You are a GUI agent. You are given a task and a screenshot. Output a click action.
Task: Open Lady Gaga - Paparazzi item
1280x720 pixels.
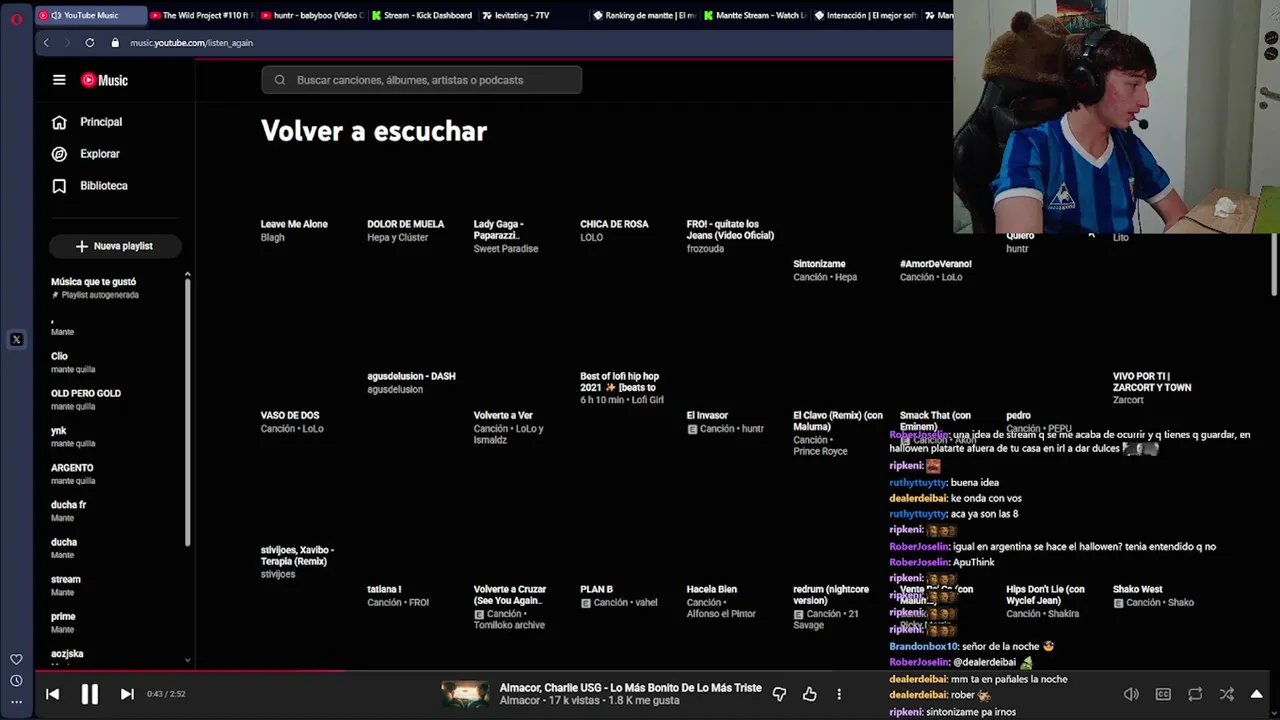(x=499, y=230)
